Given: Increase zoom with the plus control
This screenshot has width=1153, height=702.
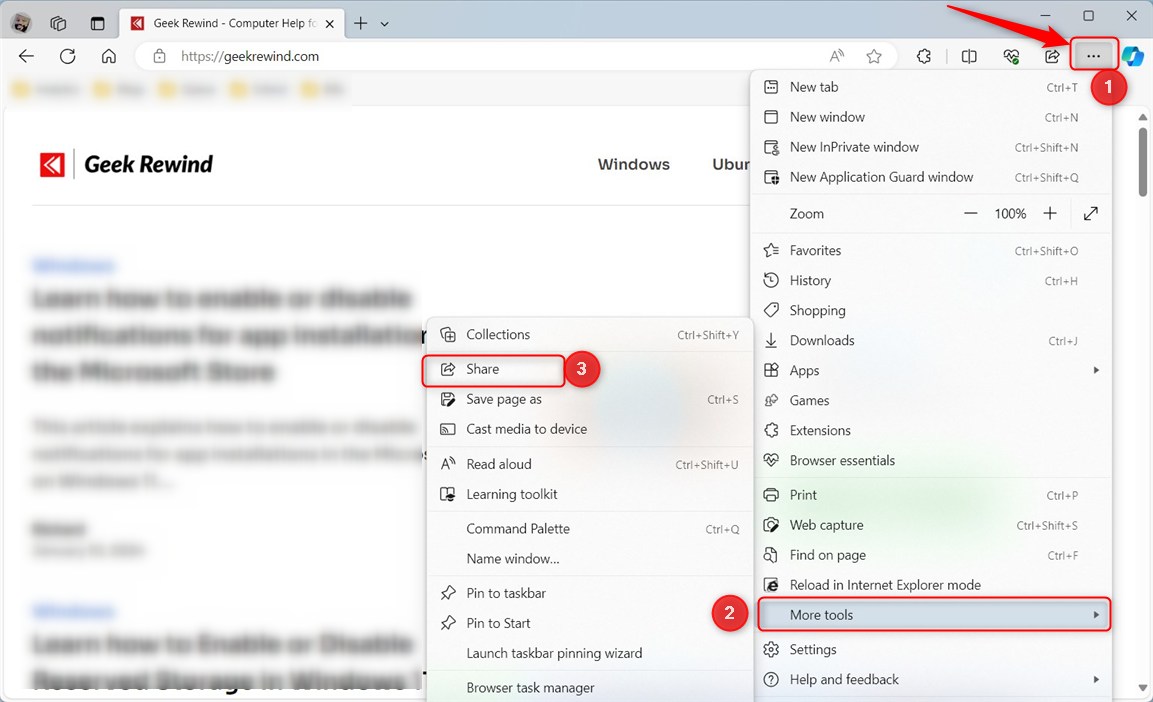Looking at the screenshot, I should tap(1050, 213).
